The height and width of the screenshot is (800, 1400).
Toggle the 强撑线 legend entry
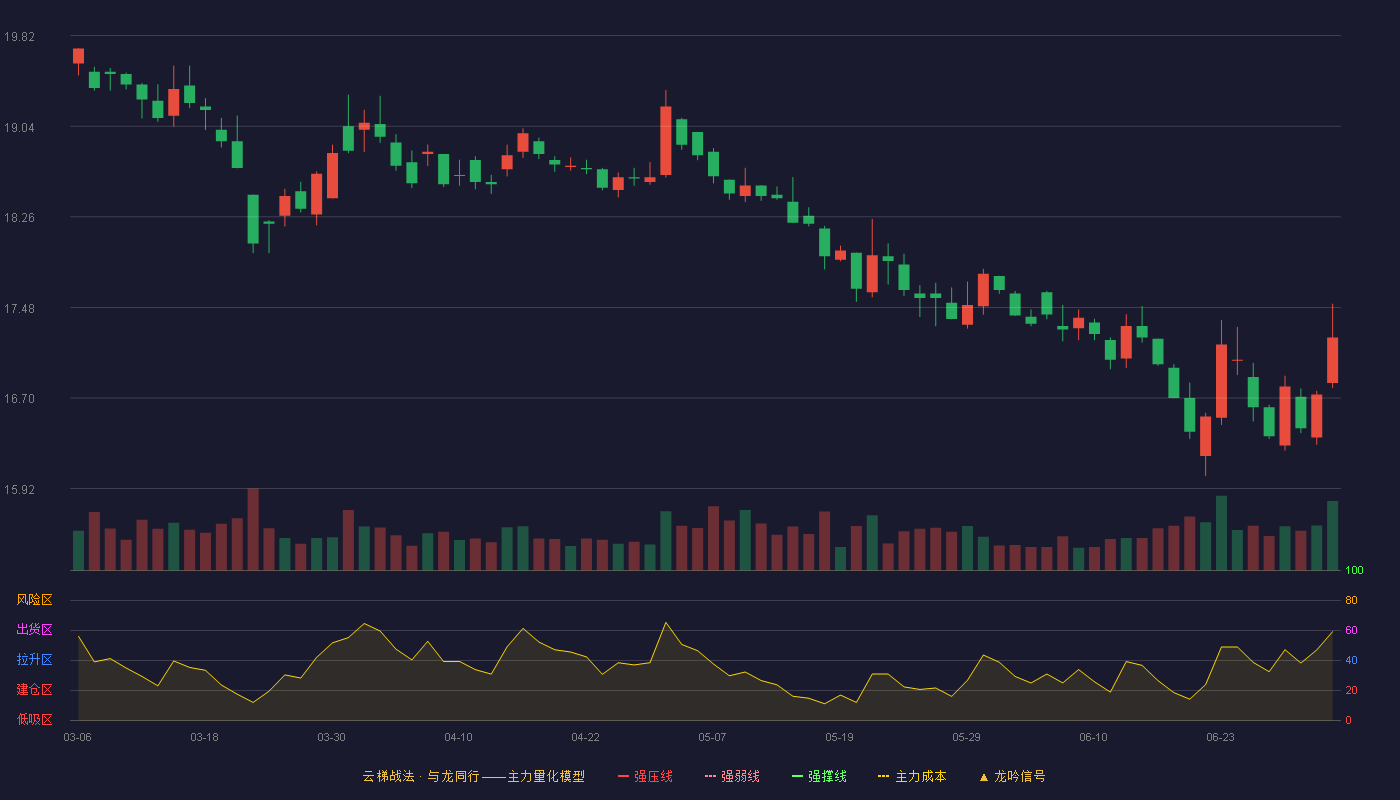pyautogui.click(x=819, y=776)
